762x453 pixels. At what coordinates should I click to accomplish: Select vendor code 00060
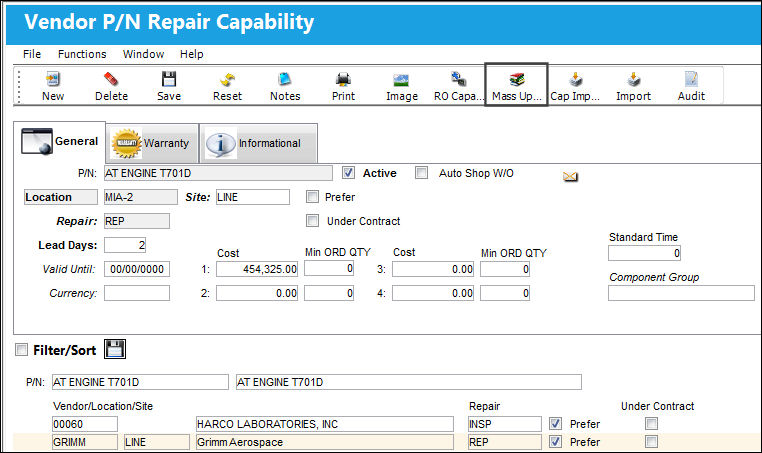point(85,424)
